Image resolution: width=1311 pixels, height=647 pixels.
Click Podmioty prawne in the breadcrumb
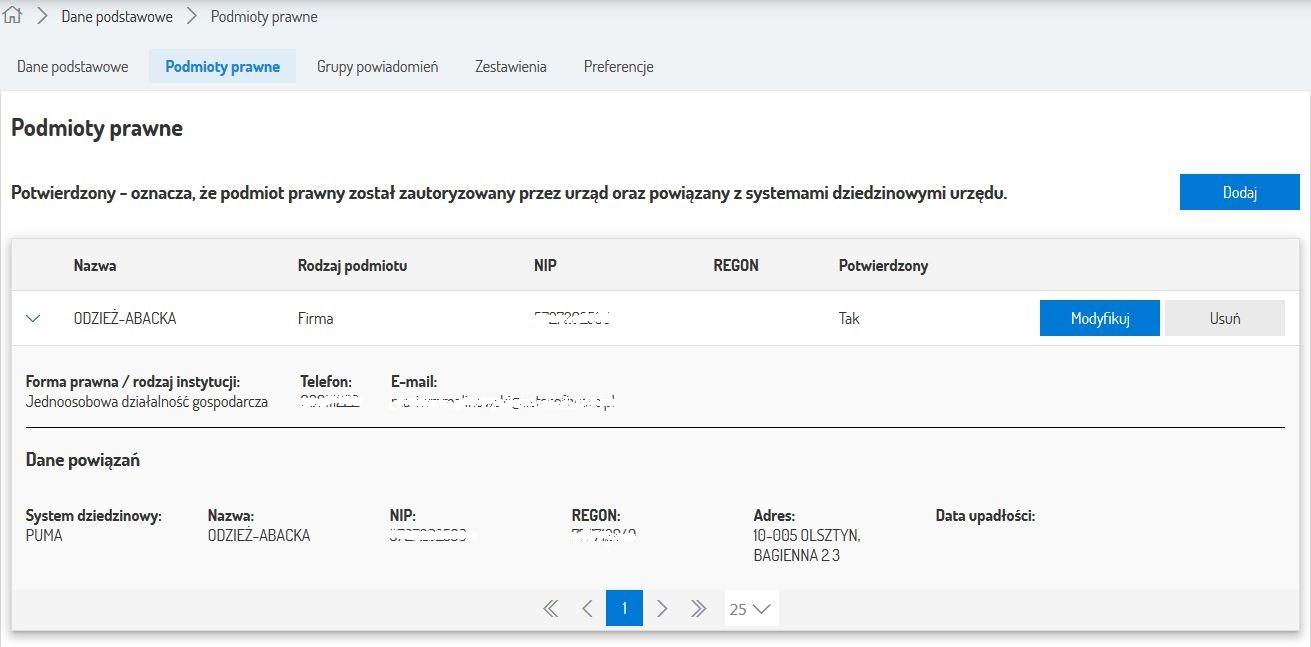[x=264, y=17]
